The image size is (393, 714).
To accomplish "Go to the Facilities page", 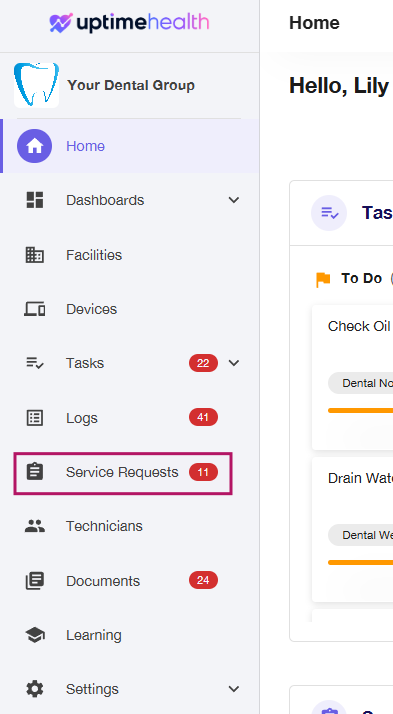I will pos(130,255).
